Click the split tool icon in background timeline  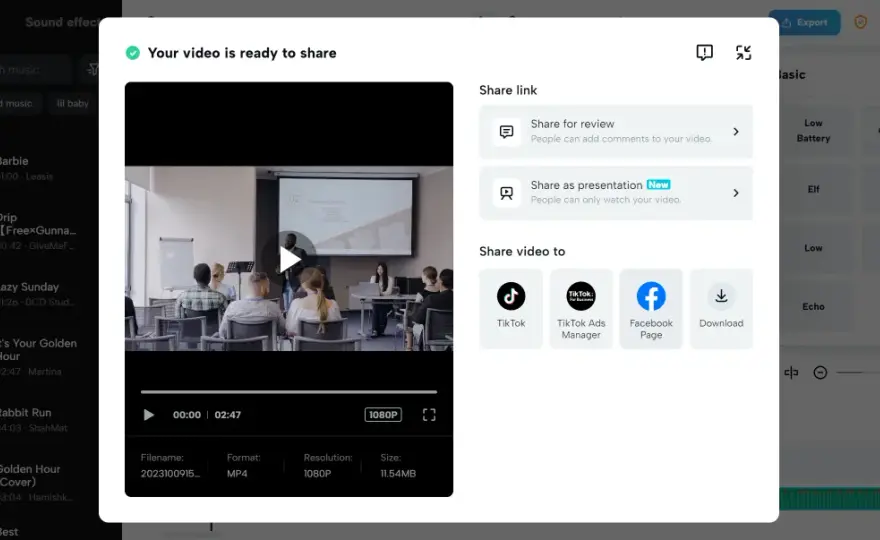click(791, 373)
